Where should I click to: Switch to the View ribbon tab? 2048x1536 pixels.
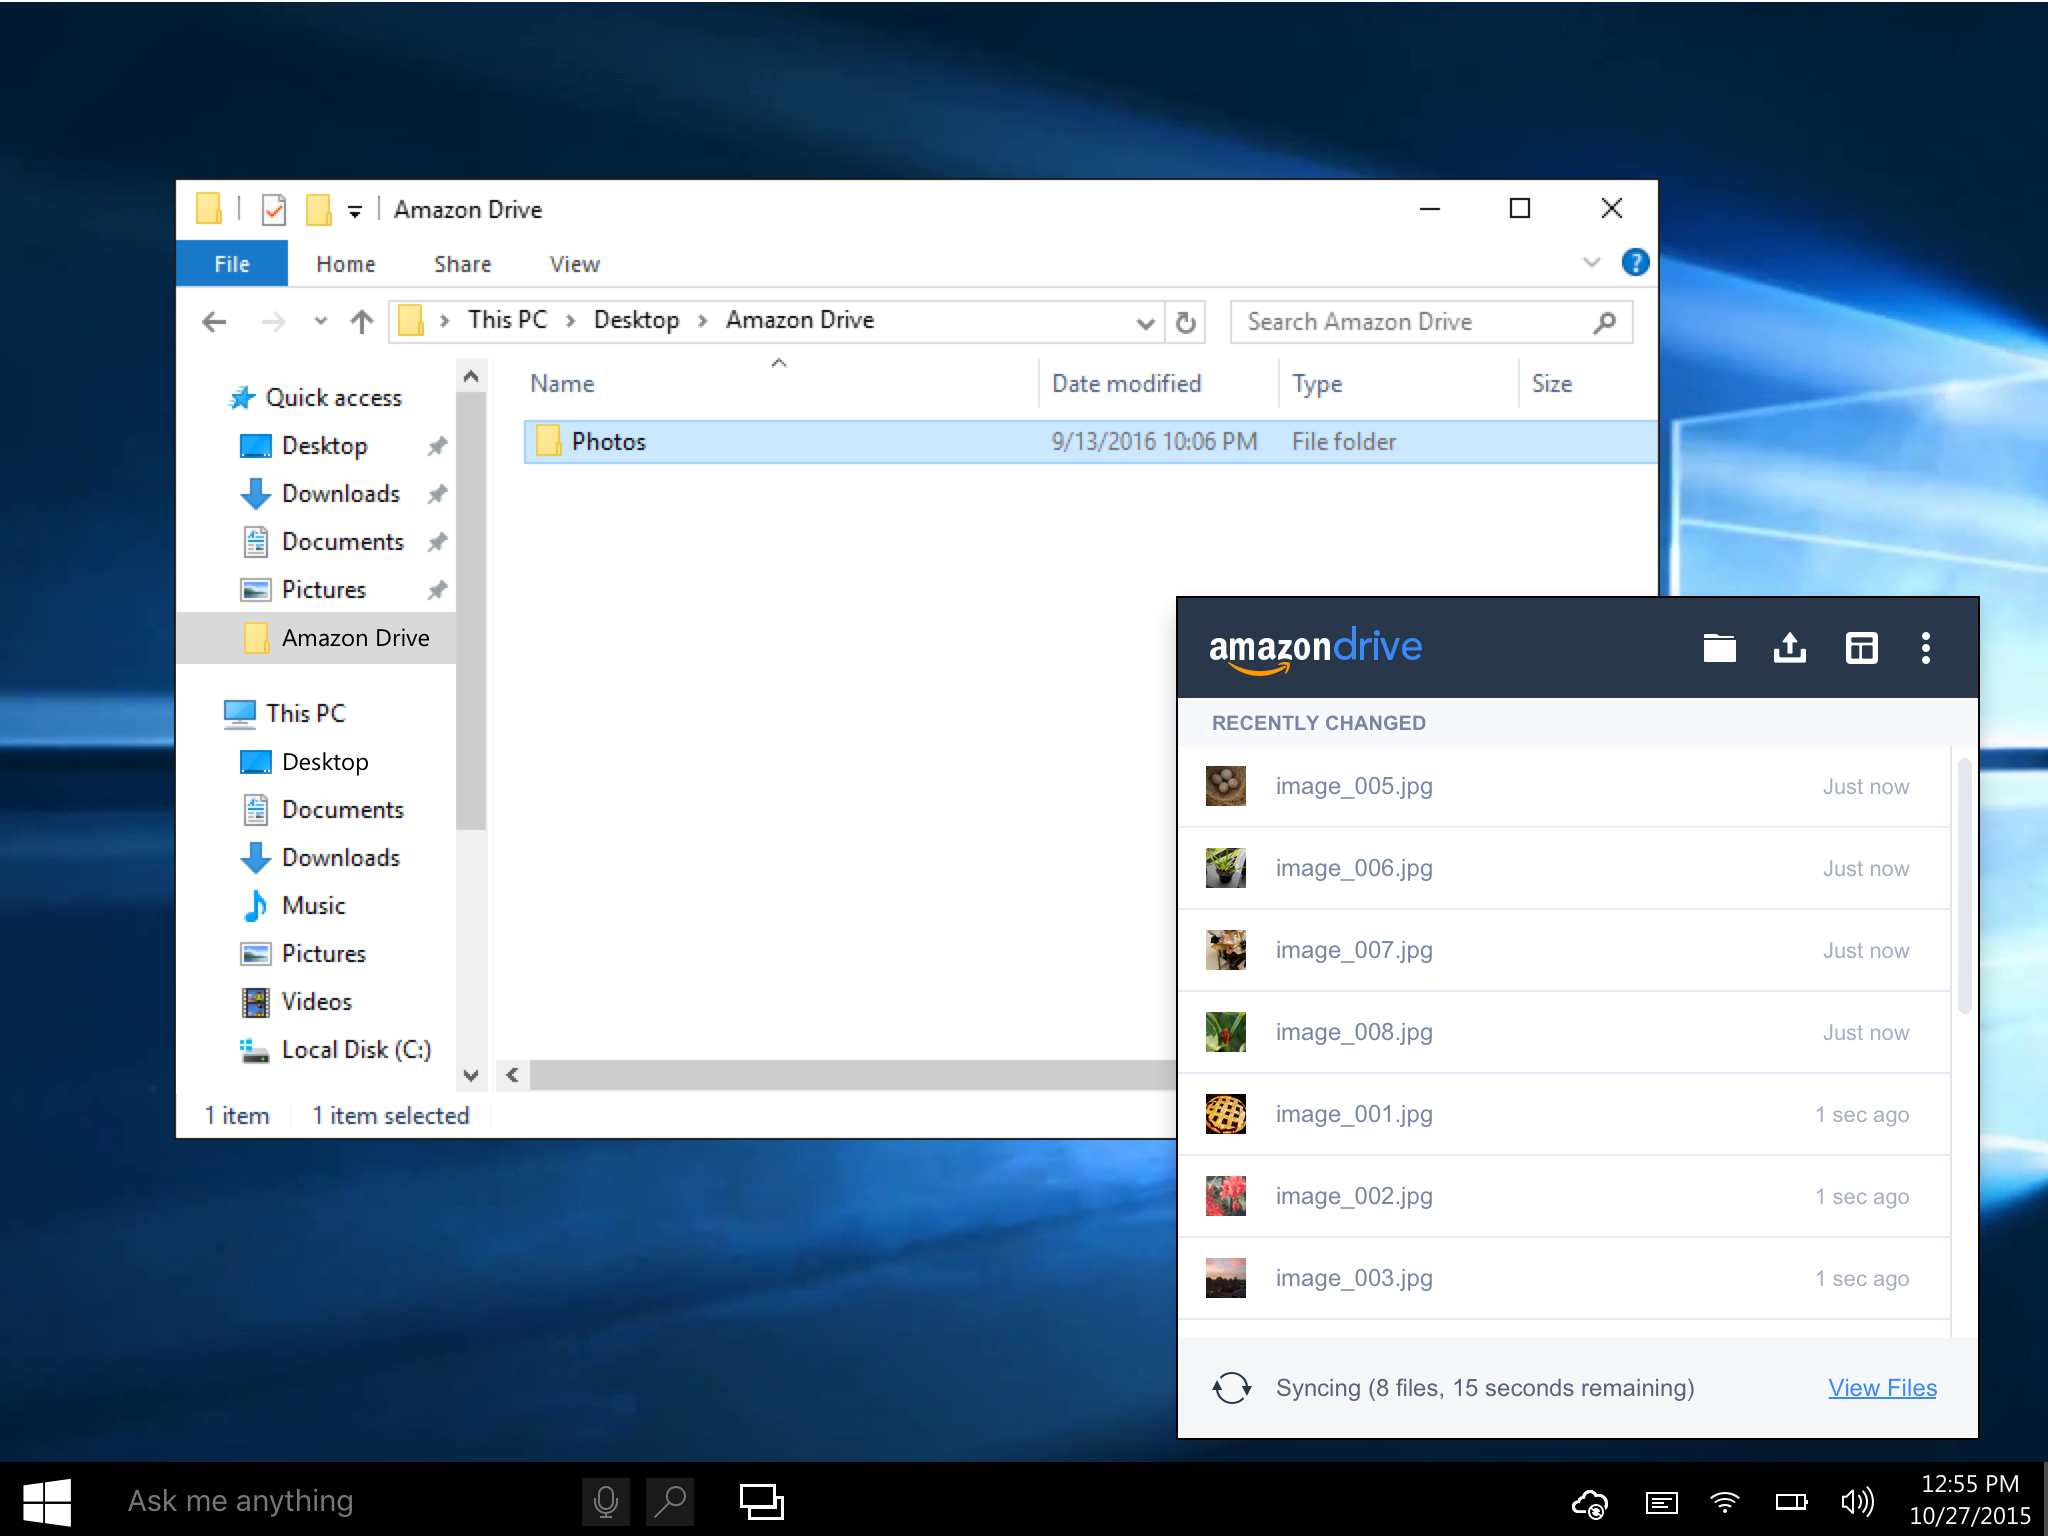pyautogui.click(x=574, y=264)
